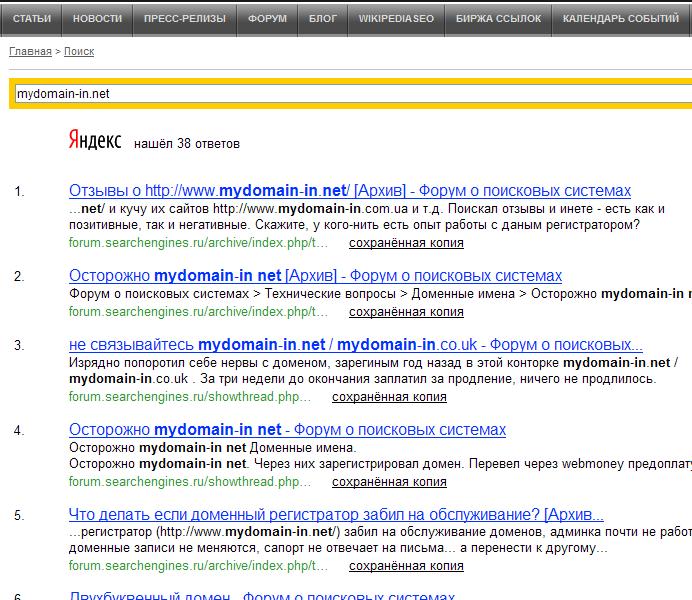Open fifth result 'Что делать если доменный регистратор'

pyautogui.click(x=336, y=515)
